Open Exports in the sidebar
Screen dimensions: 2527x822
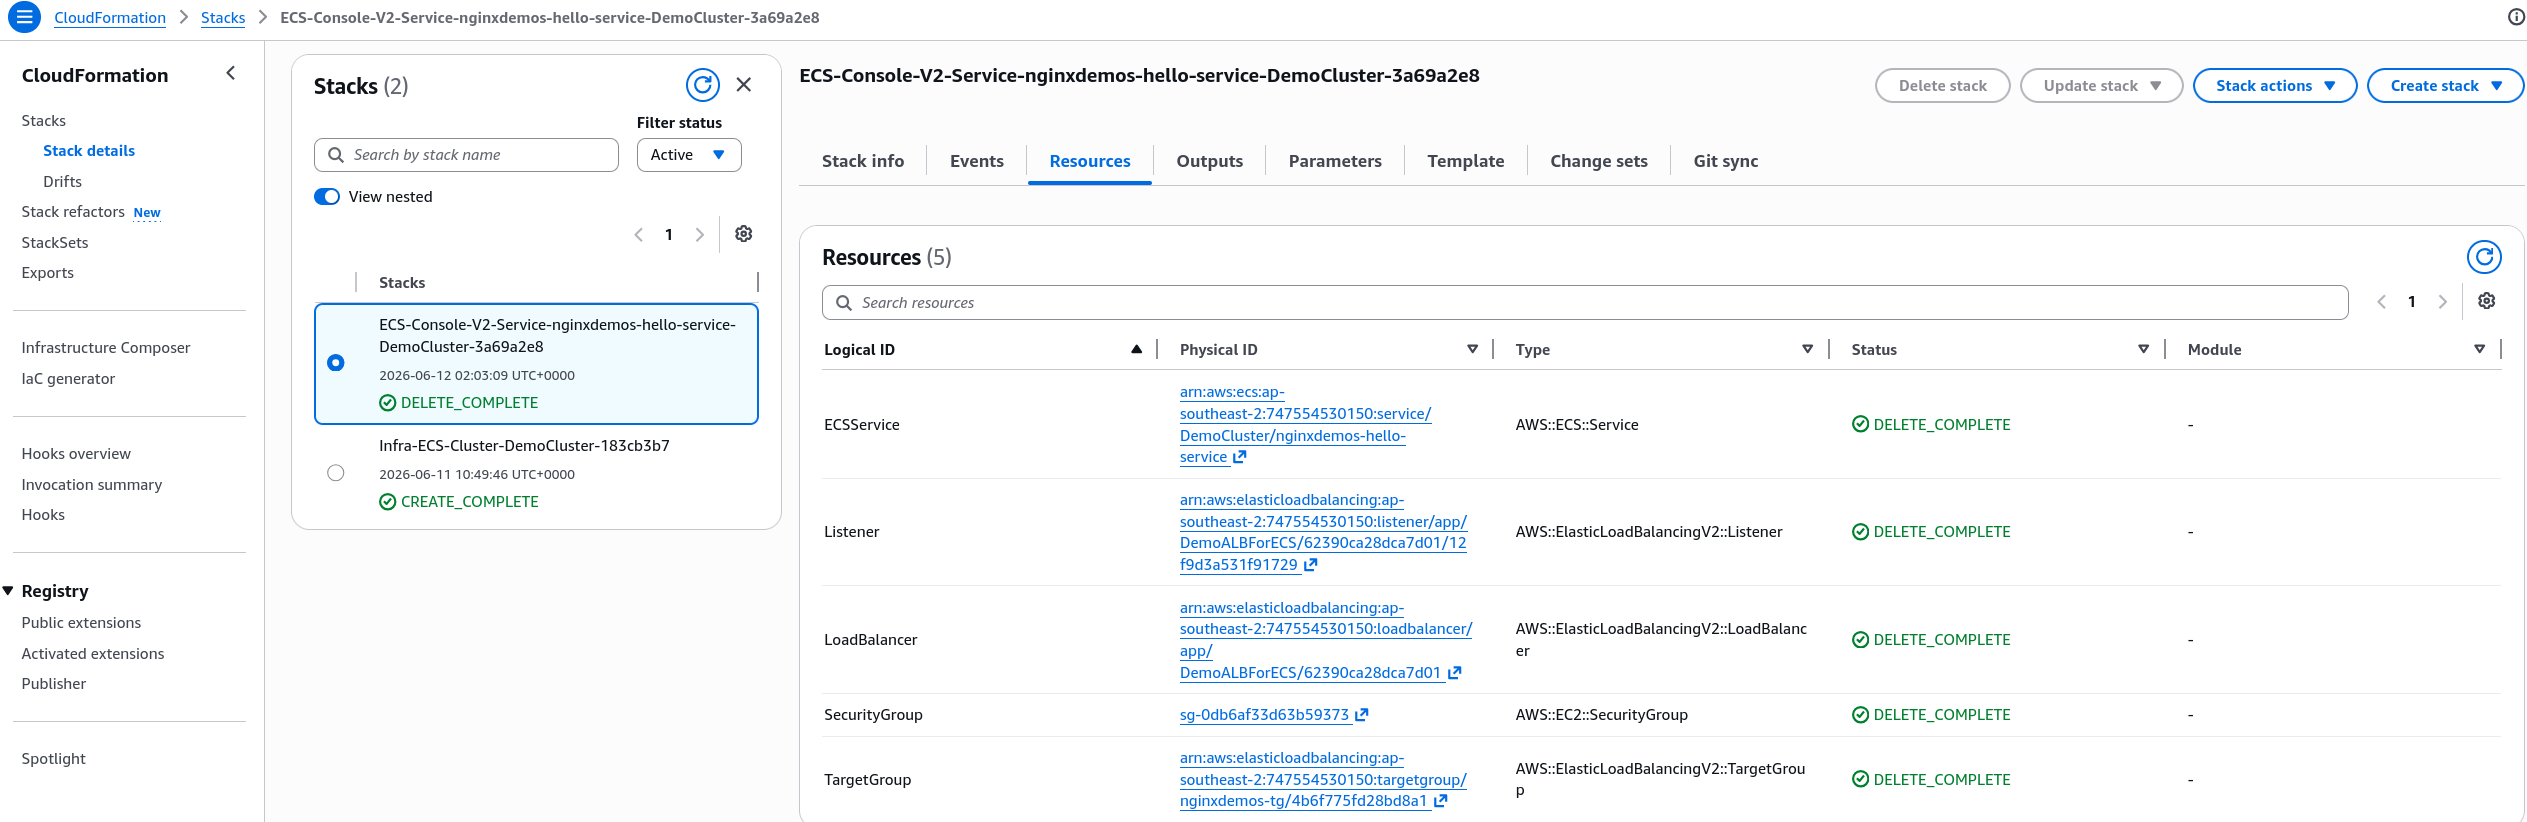(x=48, y=273)
